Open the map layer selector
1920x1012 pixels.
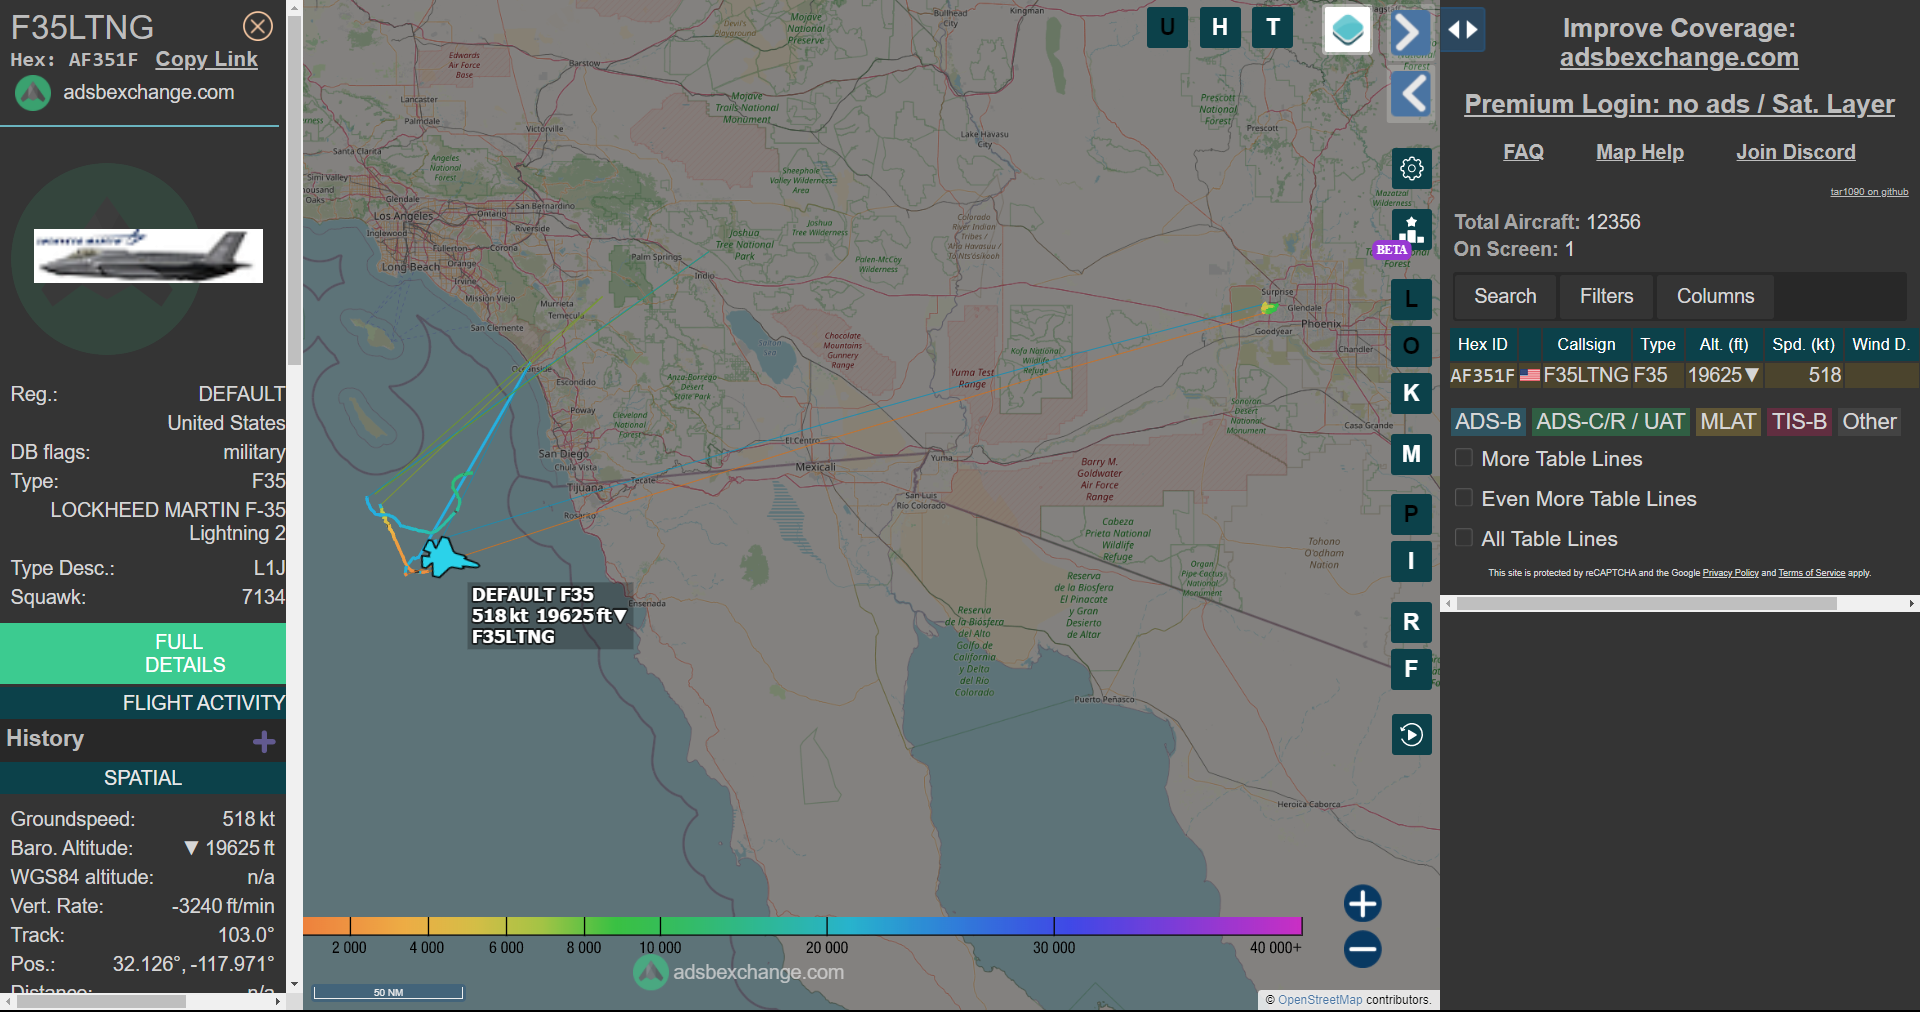1347,29
